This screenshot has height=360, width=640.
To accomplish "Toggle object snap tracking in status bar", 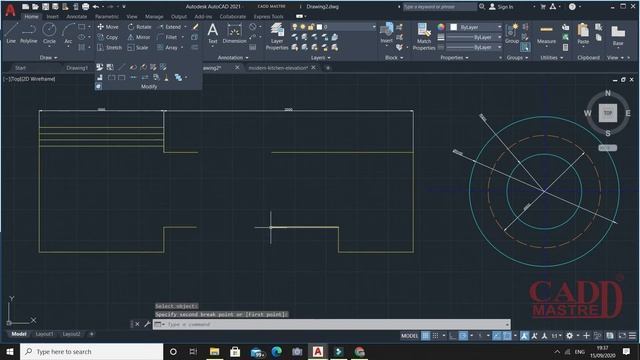I will click(496, 336).
